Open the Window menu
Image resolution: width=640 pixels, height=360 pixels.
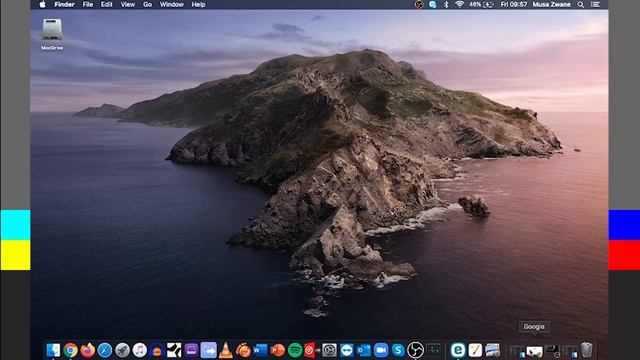point(171,4)
